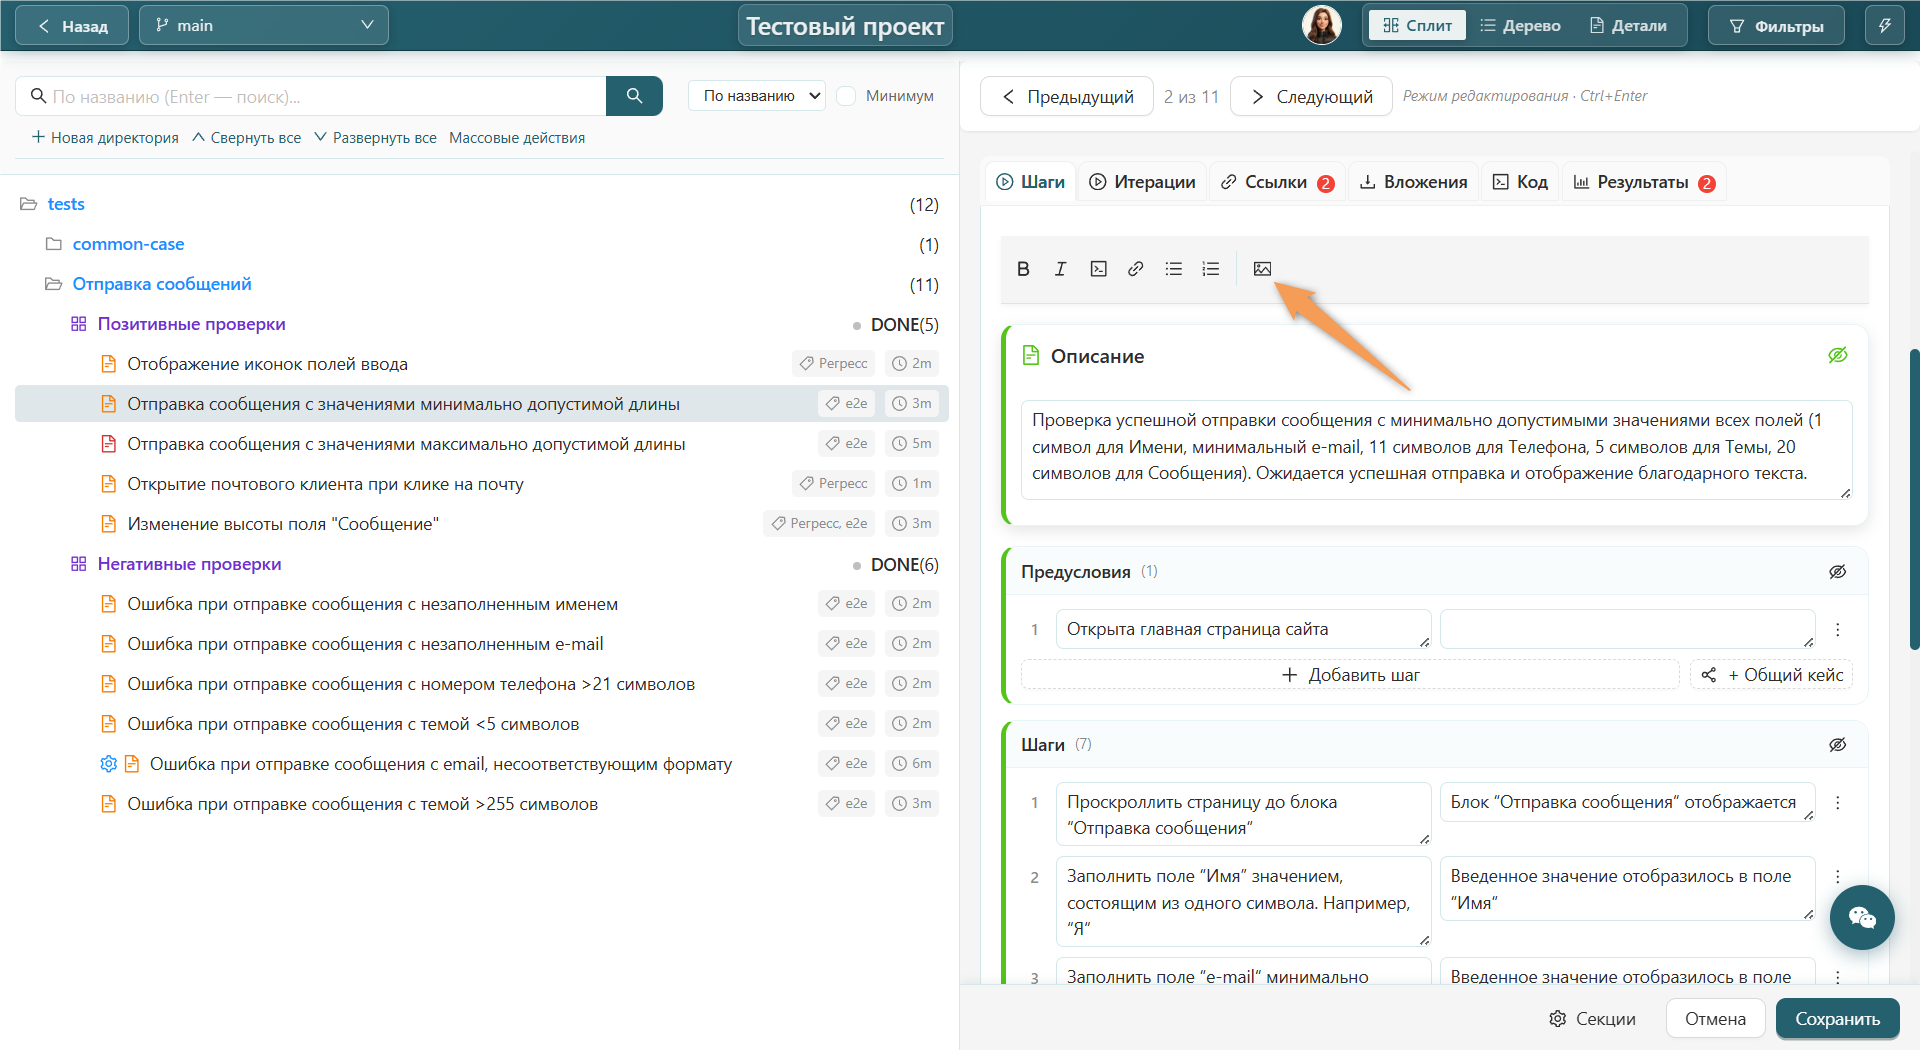Screen dimensions: 1920x1050
Task: Insert bulleted list in editor
Action: pos(1173,269)
